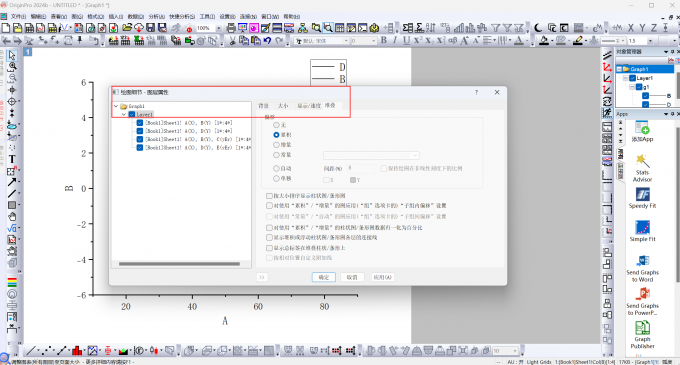The image size is (680, 365).
Task: Click the 确定 (OK) button
Action: (x=324, y=277)
